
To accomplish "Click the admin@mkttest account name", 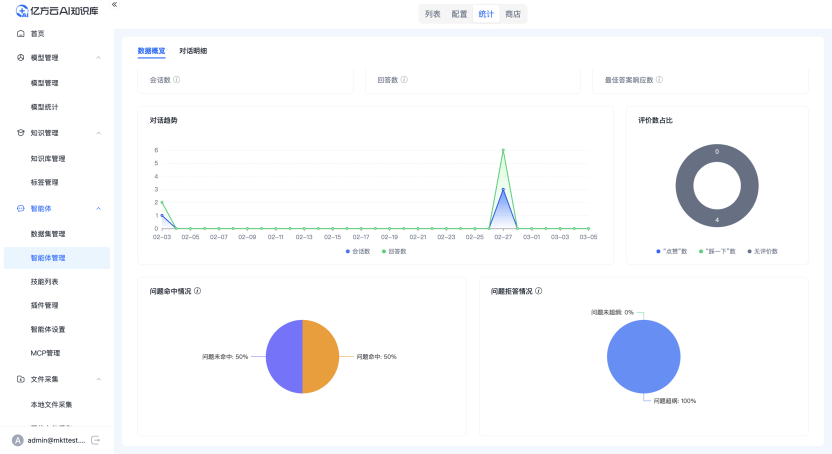I will coord(56,440).
